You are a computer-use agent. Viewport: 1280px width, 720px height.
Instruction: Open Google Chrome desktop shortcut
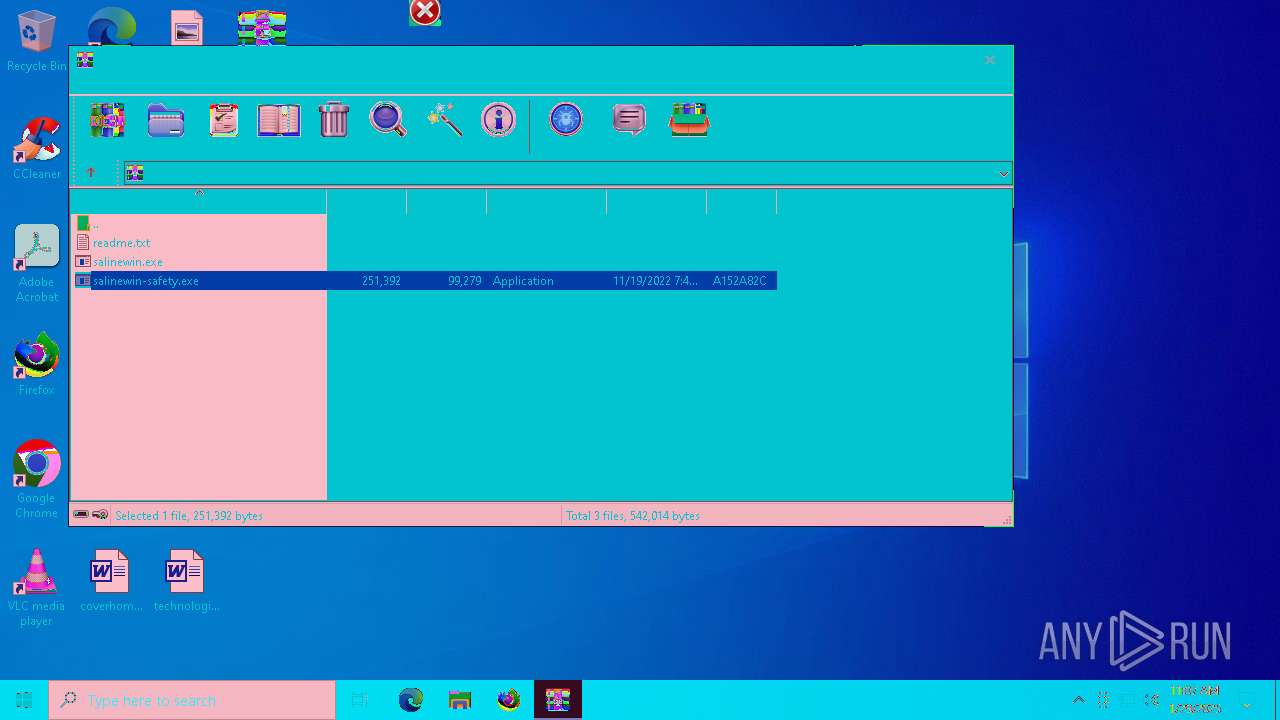click(x=36, y=480)
